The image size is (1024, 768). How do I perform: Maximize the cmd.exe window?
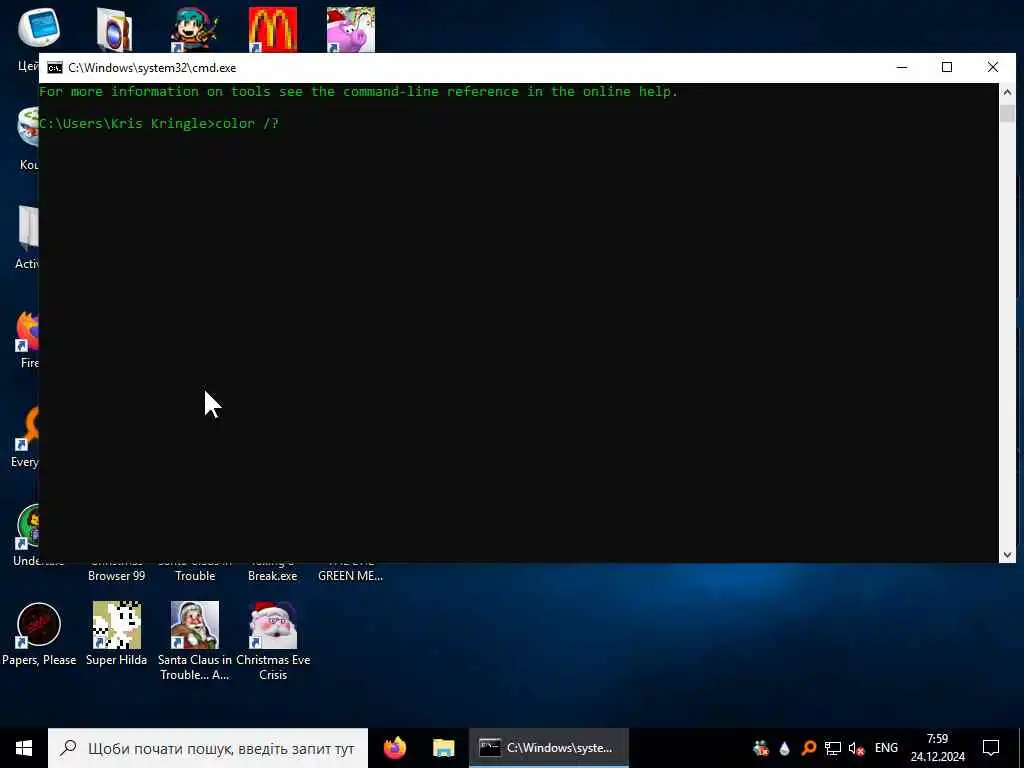pos(947,67)
